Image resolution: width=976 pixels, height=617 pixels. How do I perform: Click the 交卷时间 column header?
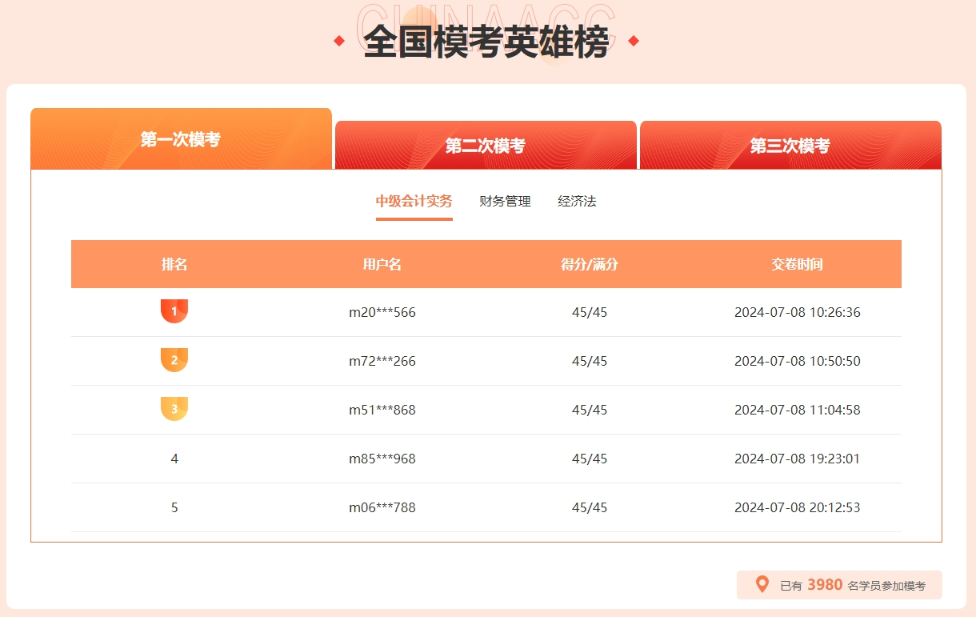[797, 264]
